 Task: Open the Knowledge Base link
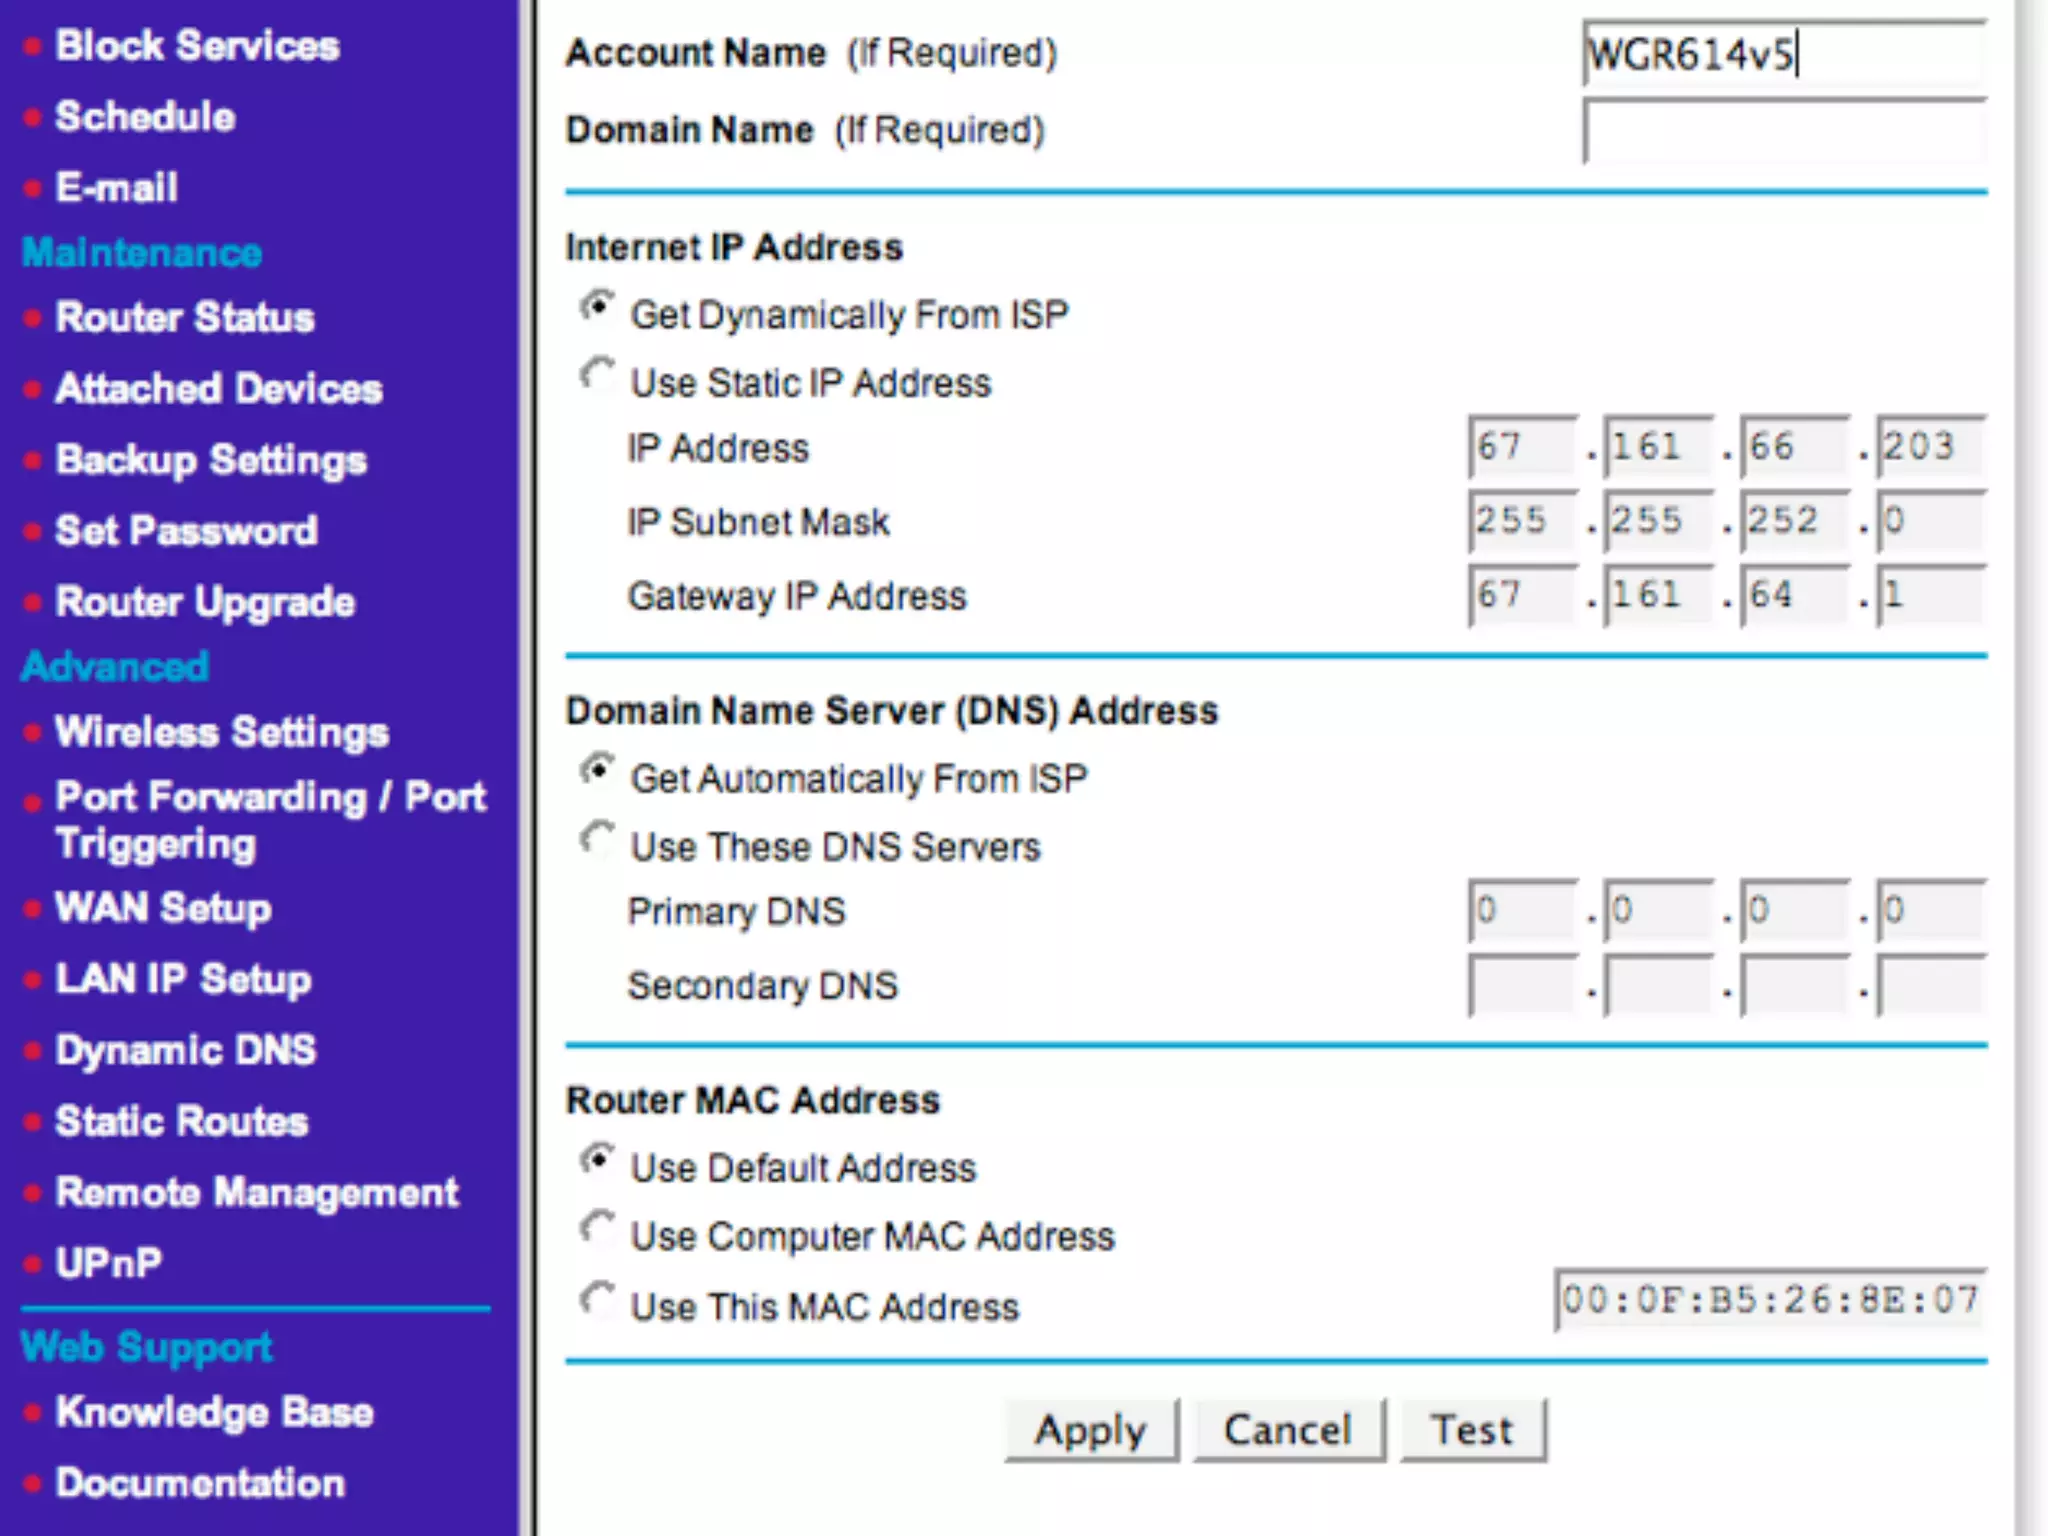pyautogui.click(x=214, y=1412)
